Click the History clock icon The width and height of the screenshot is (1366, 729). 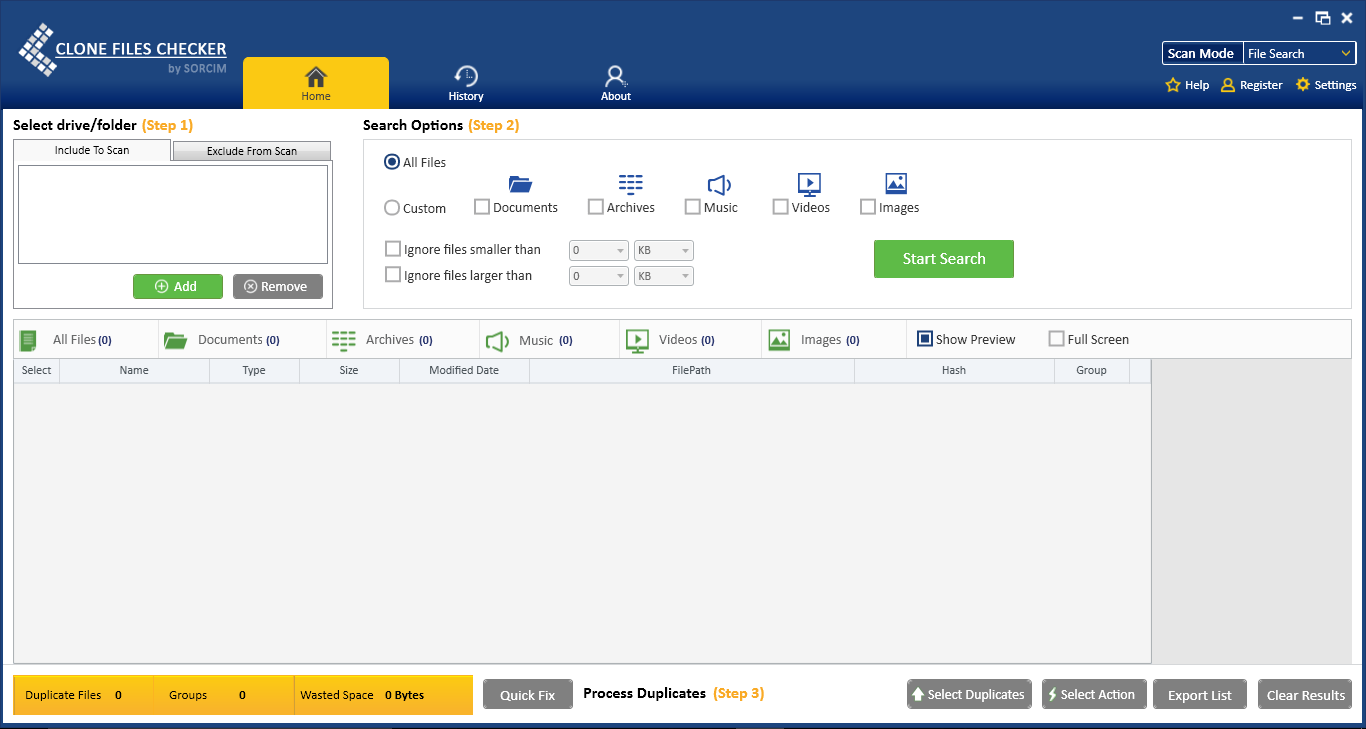coord(466,76)
